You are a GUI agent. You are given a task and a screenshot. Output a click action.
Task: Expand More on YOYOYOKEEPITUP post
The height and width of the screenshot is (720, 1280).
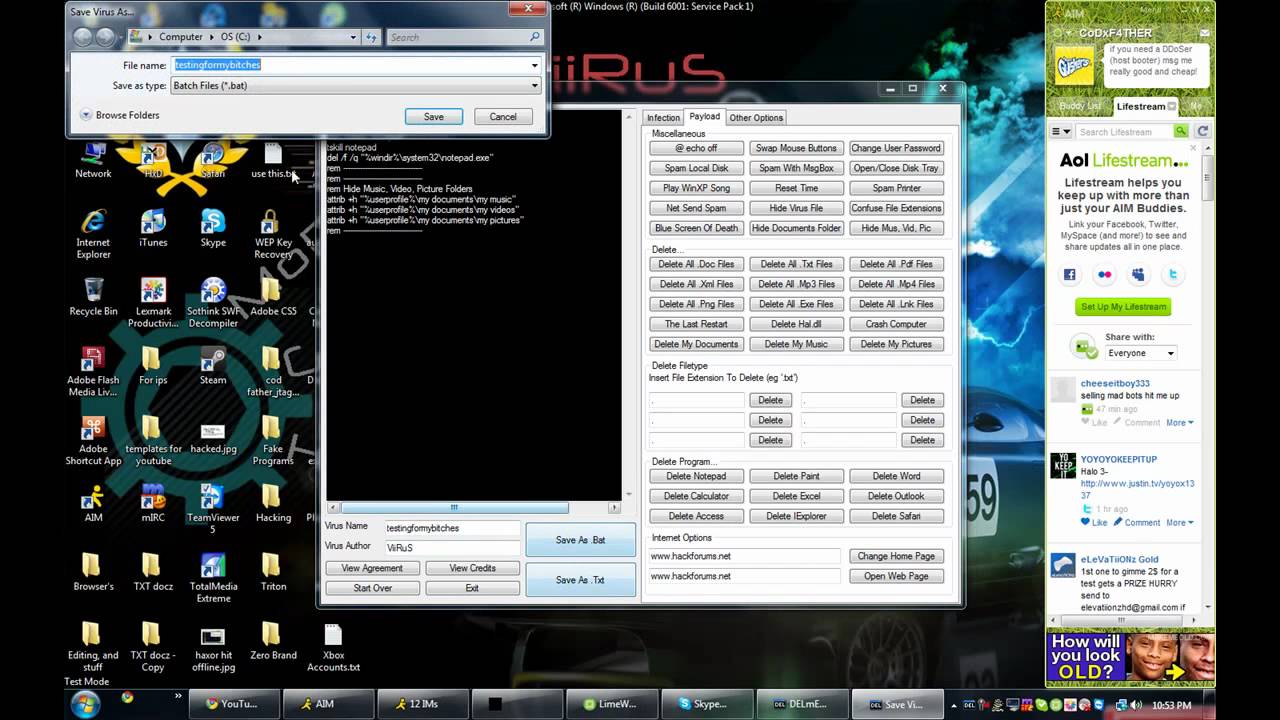[1179, 523]
